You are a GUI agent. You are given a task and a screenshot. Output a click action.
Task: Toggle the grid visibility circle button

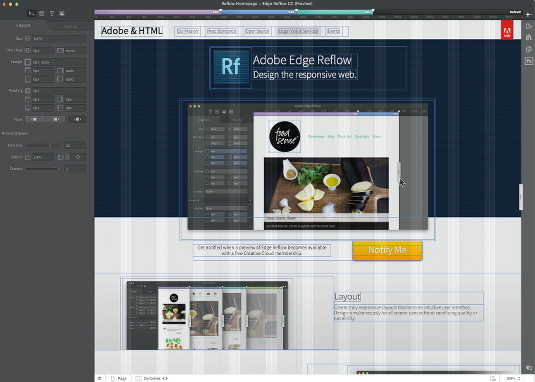pos(78,157)
